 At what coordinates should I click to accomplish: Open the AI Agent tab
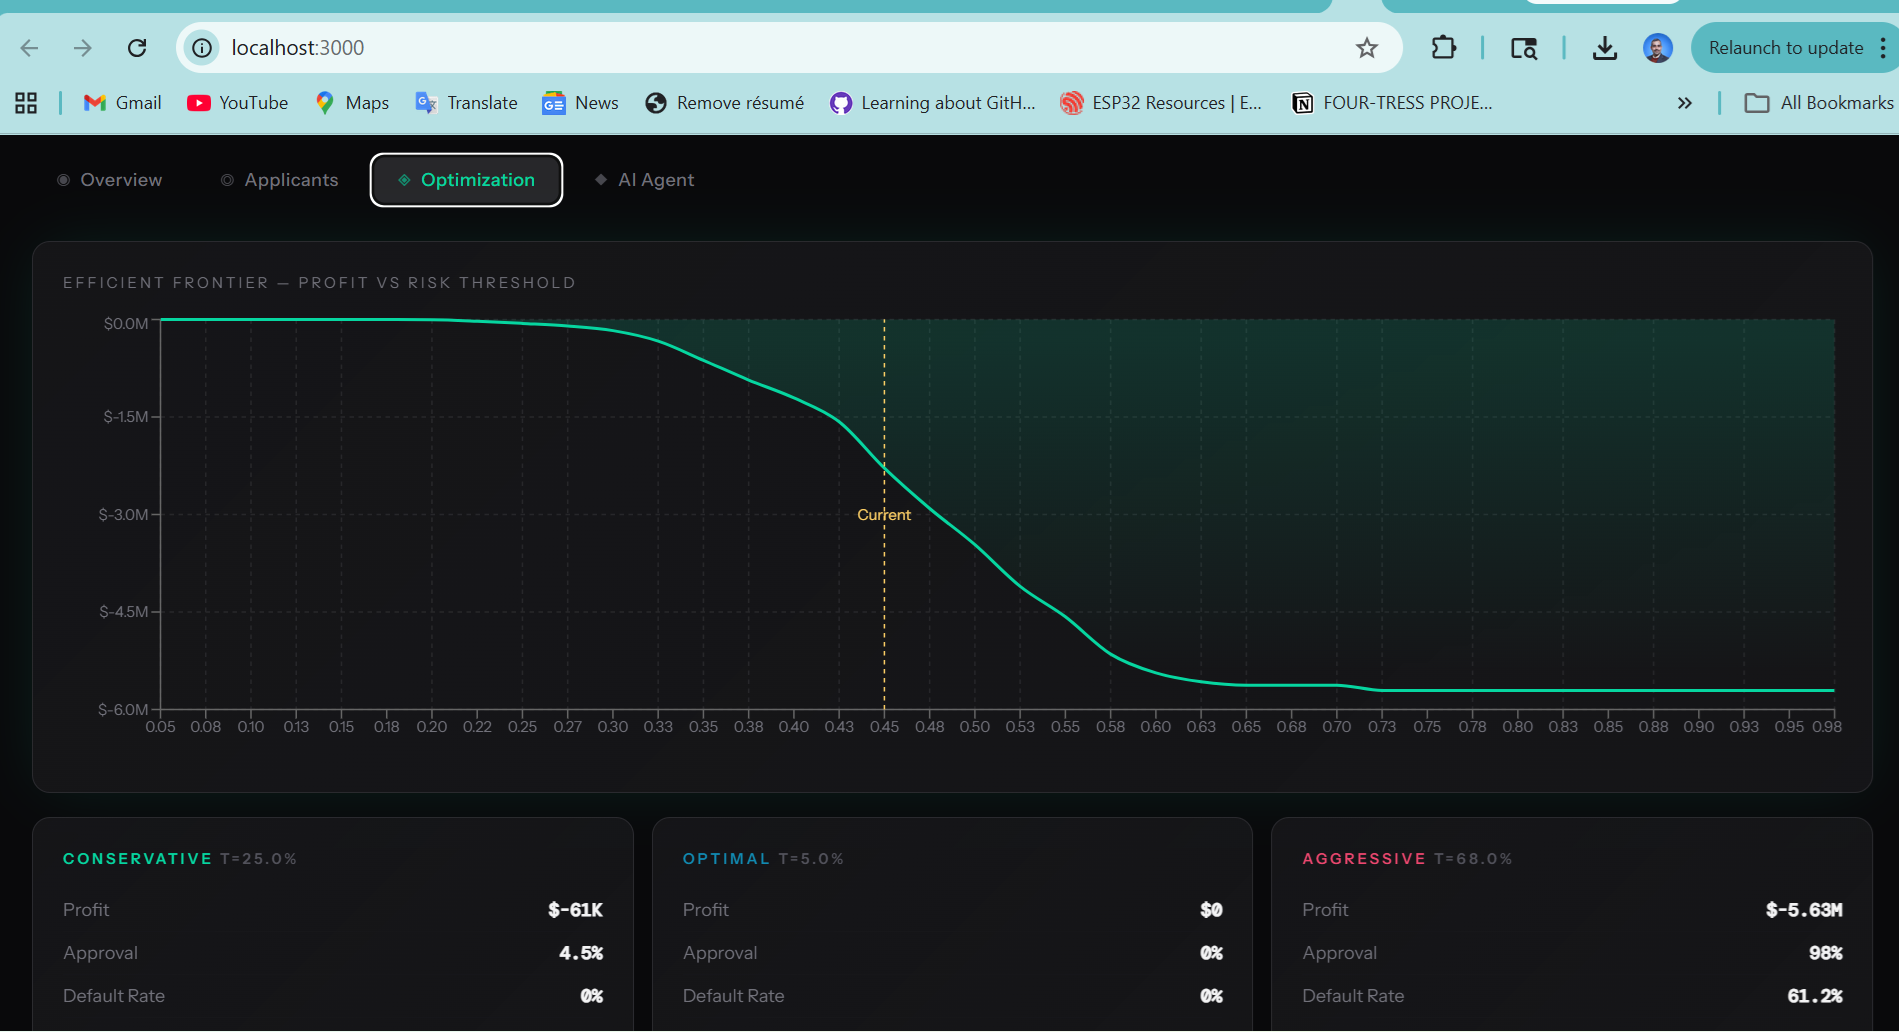point(645,180)
